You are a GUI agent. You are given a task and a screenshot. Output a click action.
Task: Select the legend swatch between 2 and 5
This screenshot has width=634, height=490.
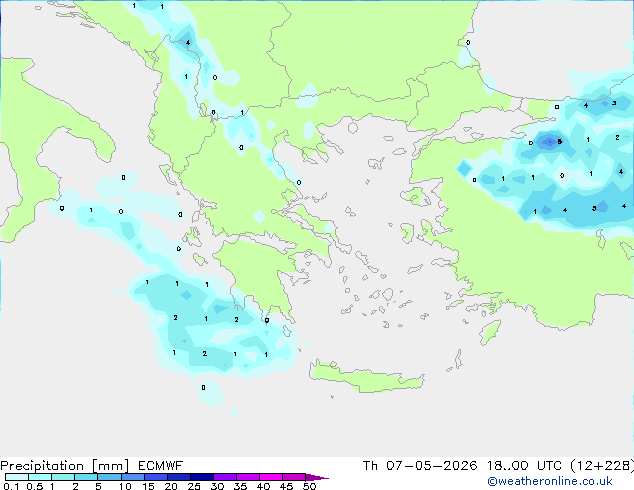(x=86, y=477)
